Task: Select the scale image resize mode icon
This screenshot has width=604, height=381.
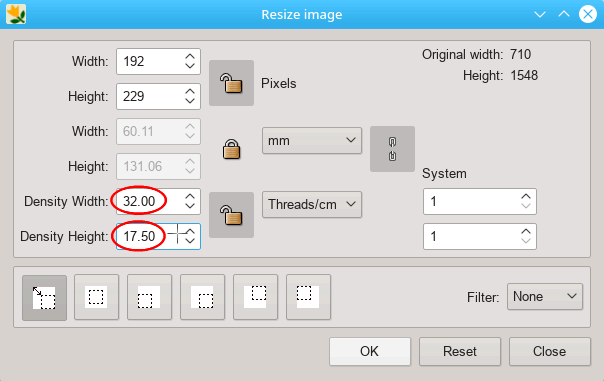Action: (44, 297)
